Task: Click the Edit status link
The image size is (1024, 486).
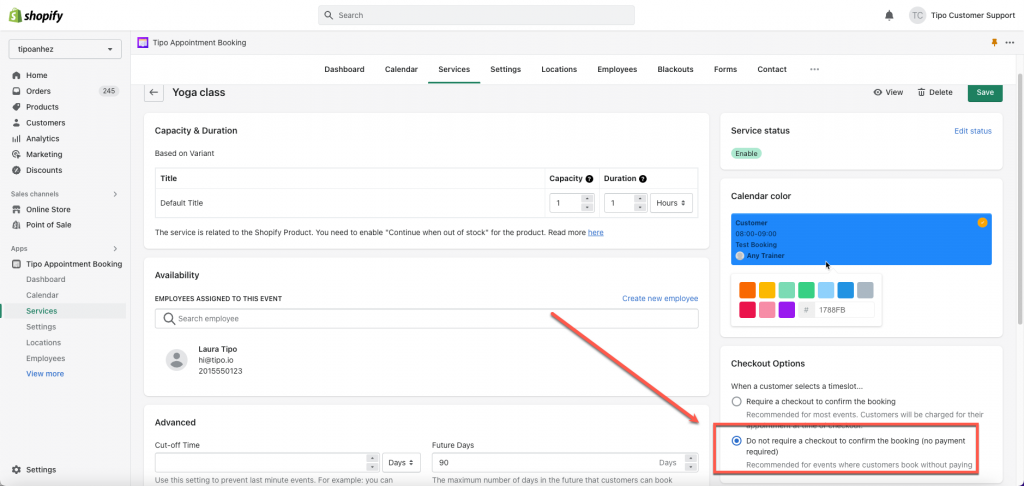Action: (x=972, y=131)
